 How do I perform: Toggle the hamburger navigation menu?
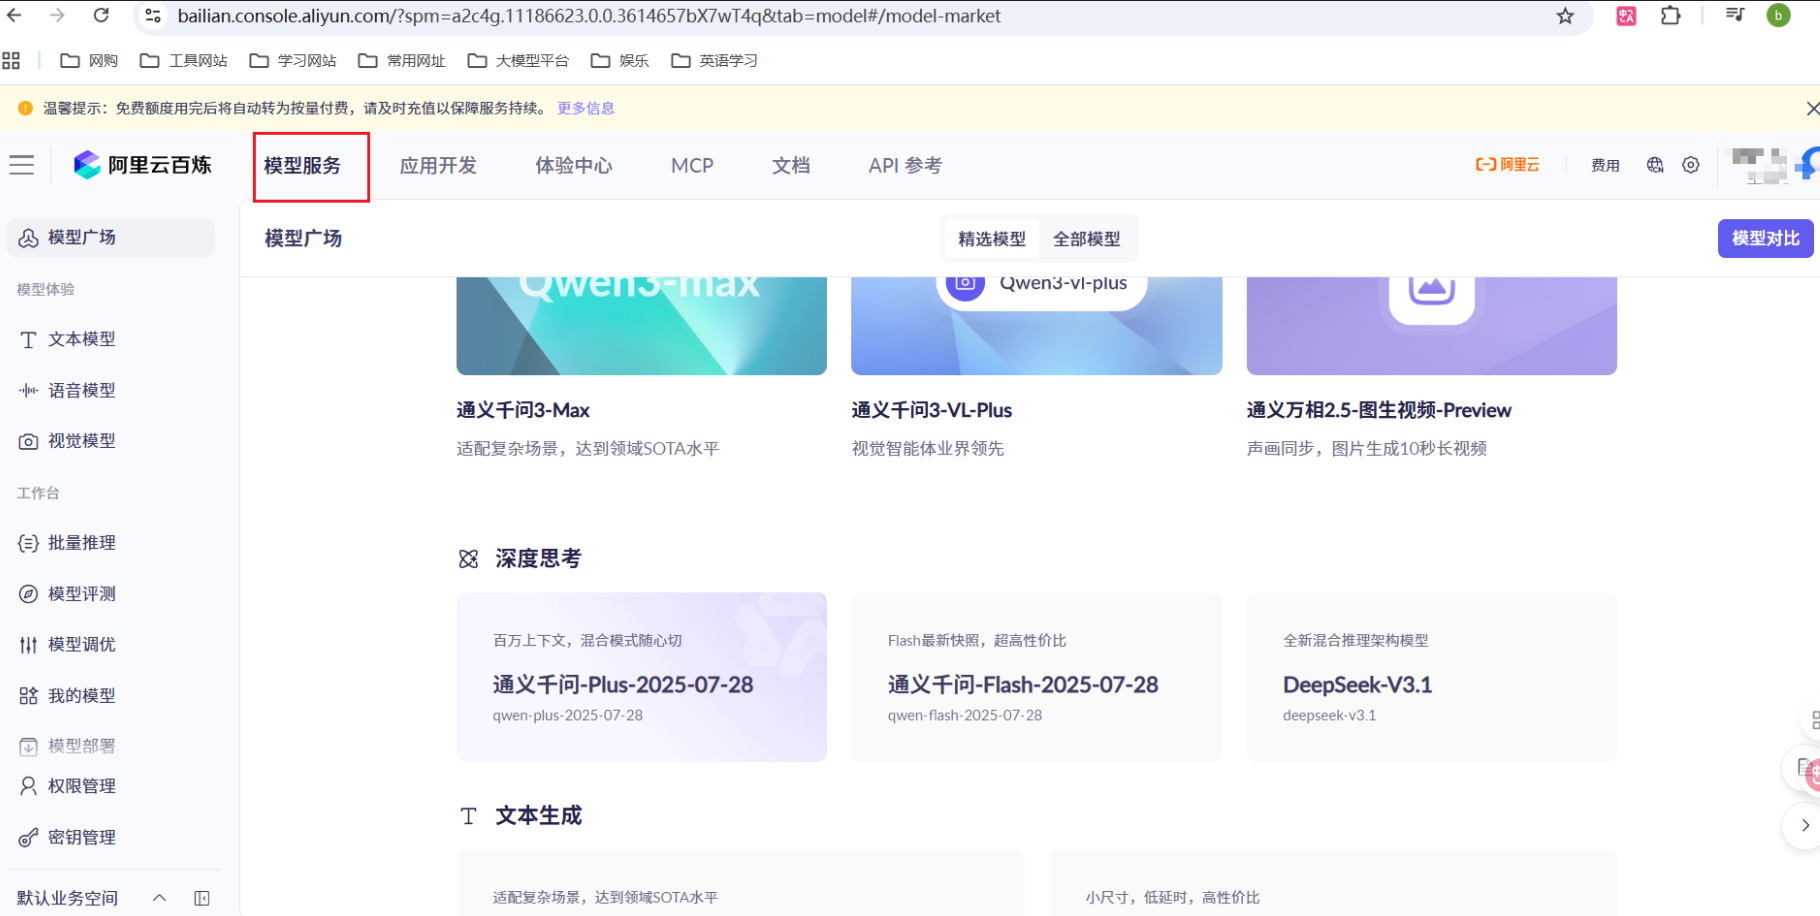pyautogui.click(x=22, y=165)
